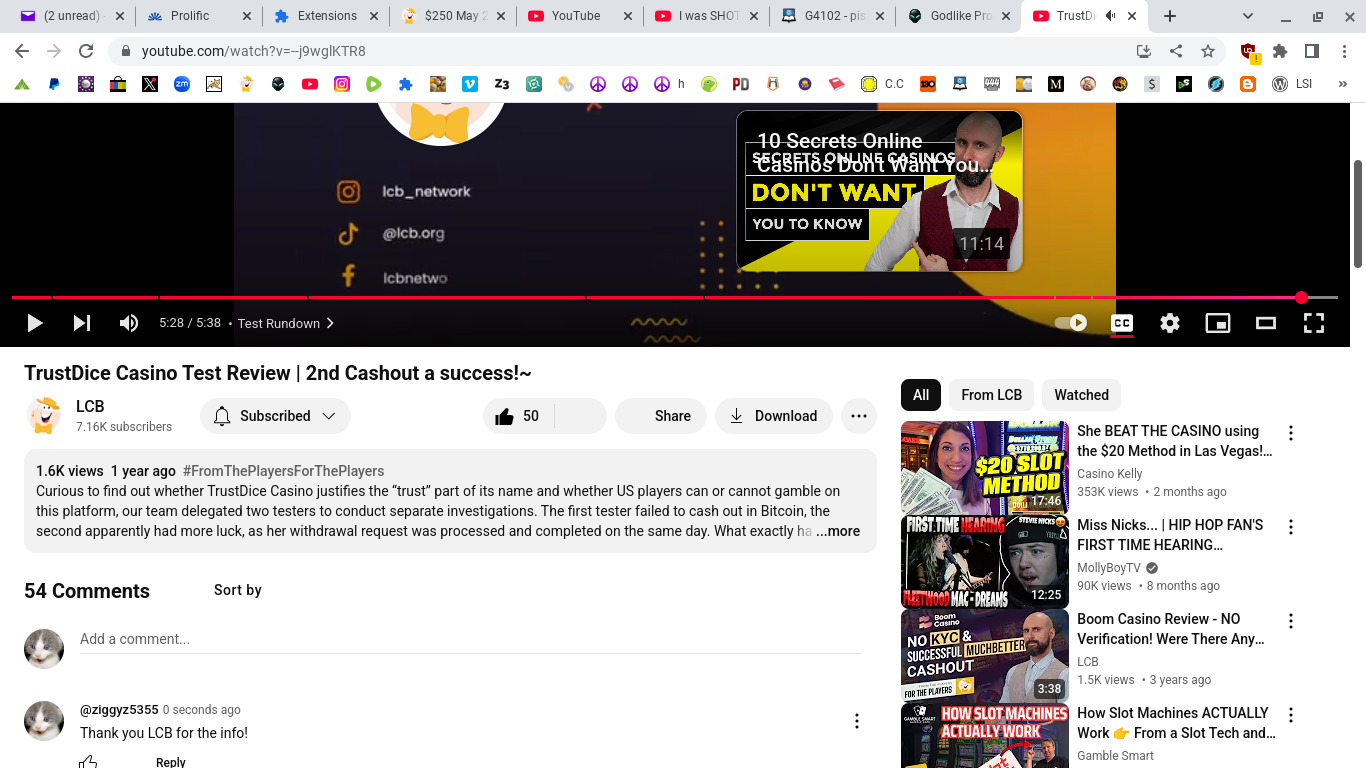The image size is (1366, 768).
Task: Select the From LCB chip
Action: pos(991,395)
